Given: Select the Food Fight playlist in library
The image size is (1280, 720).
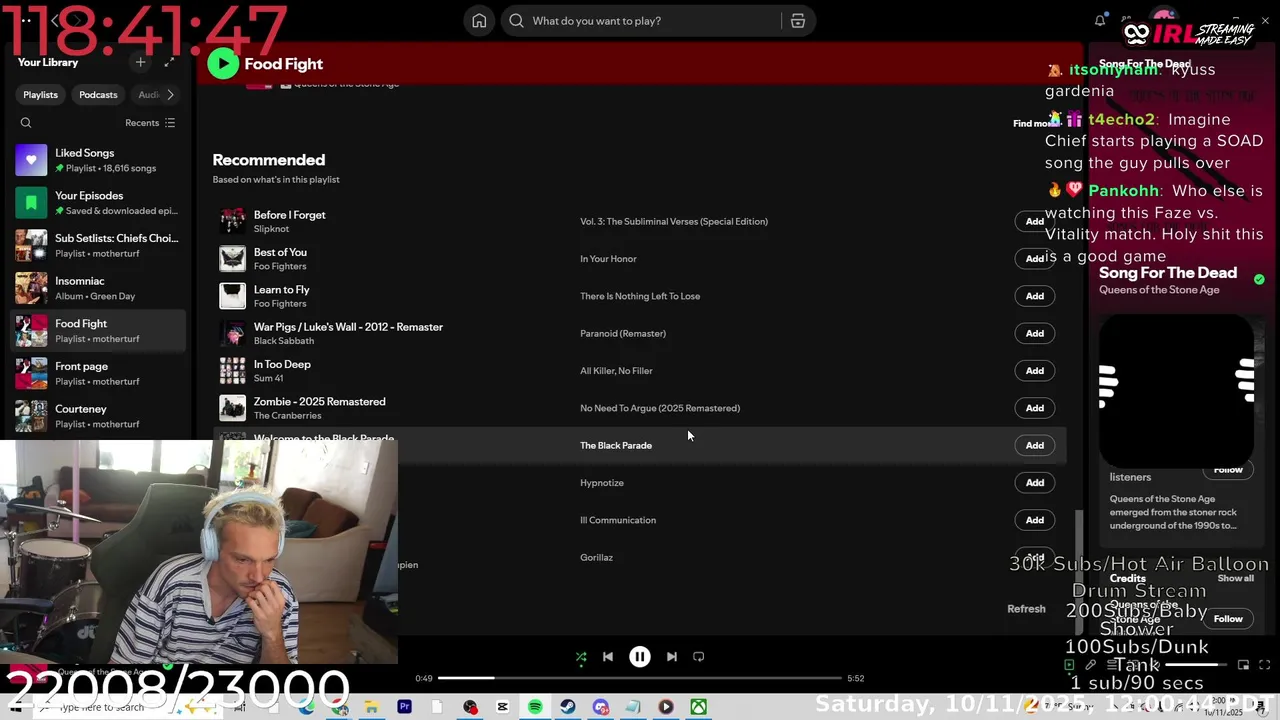Looking at the screenshot, I should [x=98, y=331].
